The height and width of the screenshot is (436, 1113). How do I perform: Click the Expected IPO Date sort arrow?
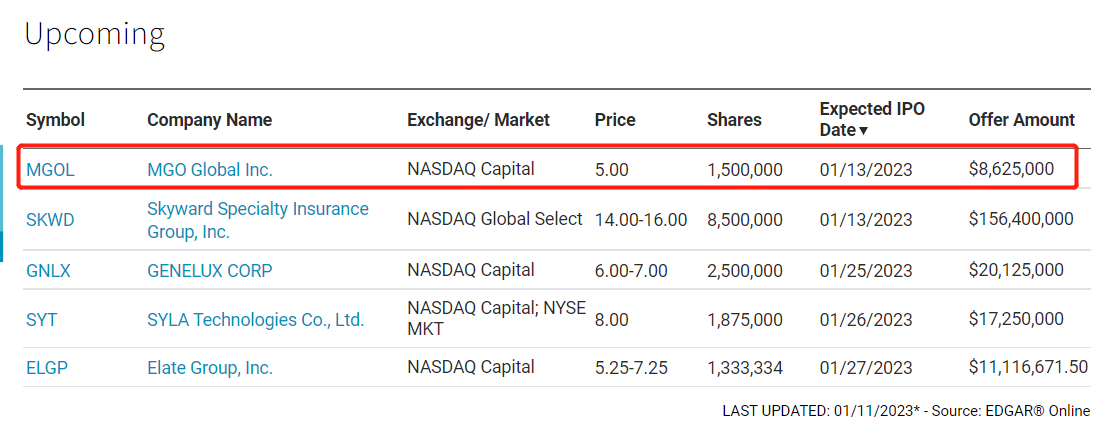pyautogui.click(x=863, y=131)
